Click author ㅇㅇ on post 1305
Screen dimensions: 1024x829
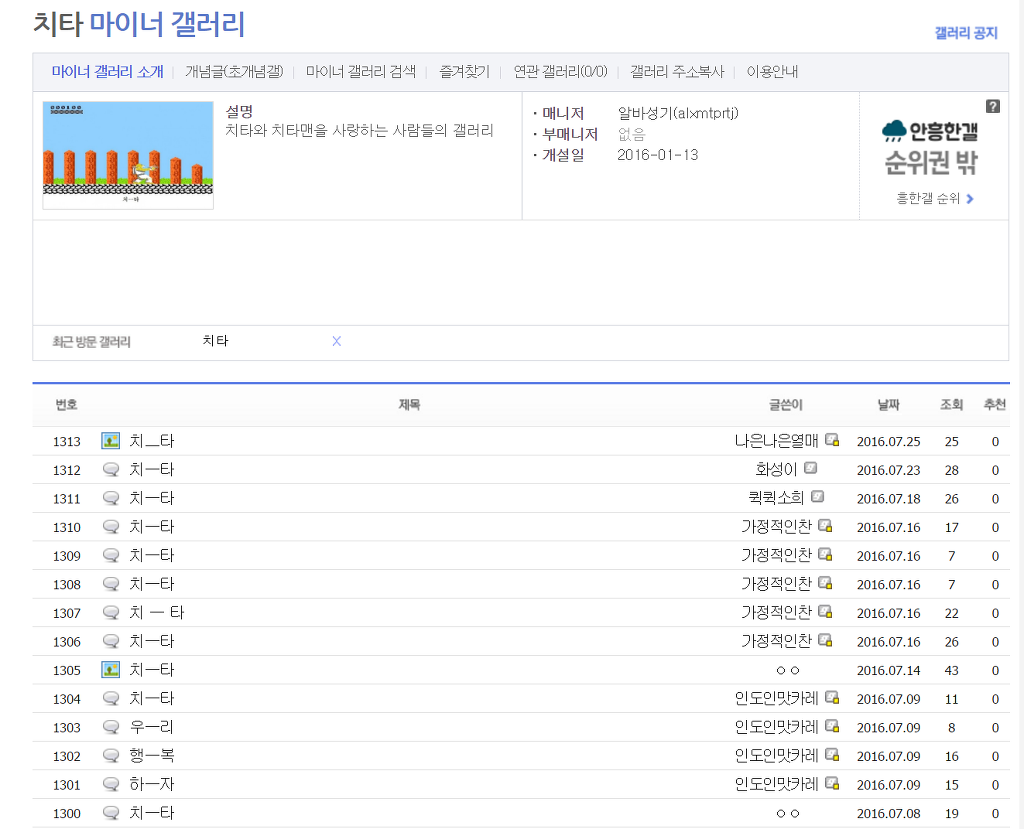pyautogui.click(x=788, y=670)
